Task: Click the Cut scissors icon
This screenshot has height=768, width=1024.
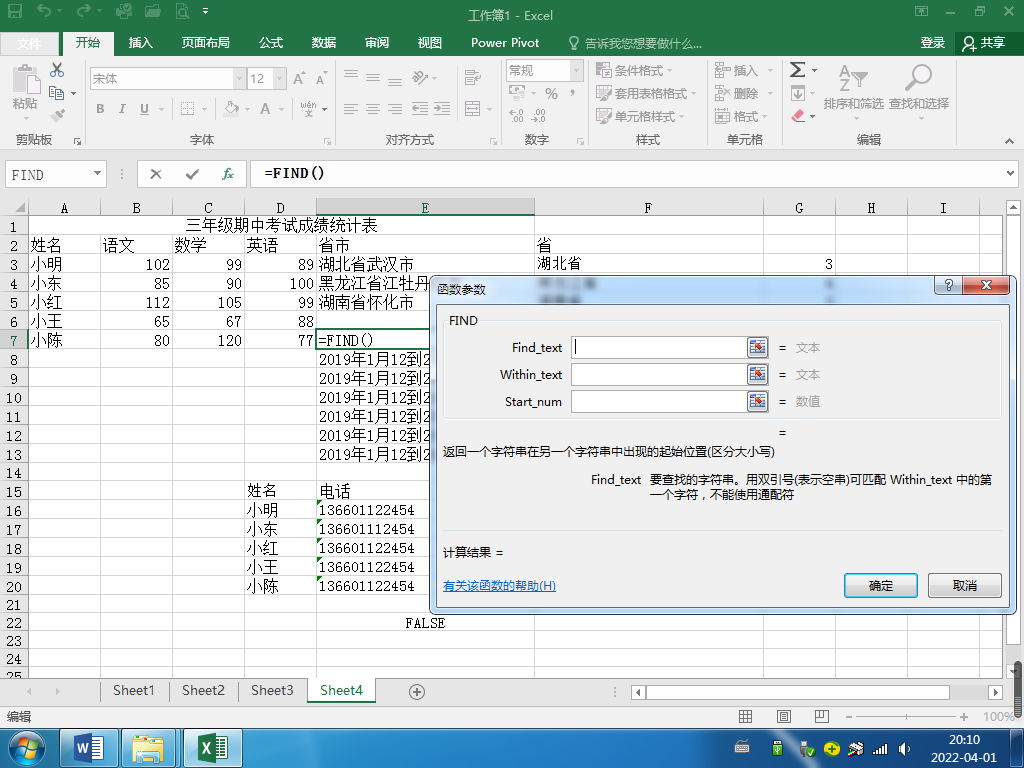Action: click(x=57, y=71)
